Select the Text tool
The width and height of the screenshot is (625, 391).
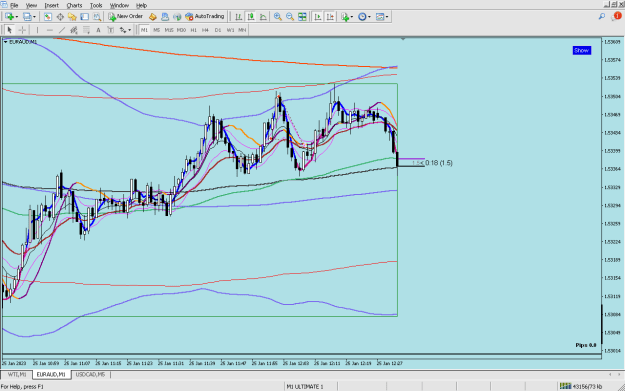[98, 30]
